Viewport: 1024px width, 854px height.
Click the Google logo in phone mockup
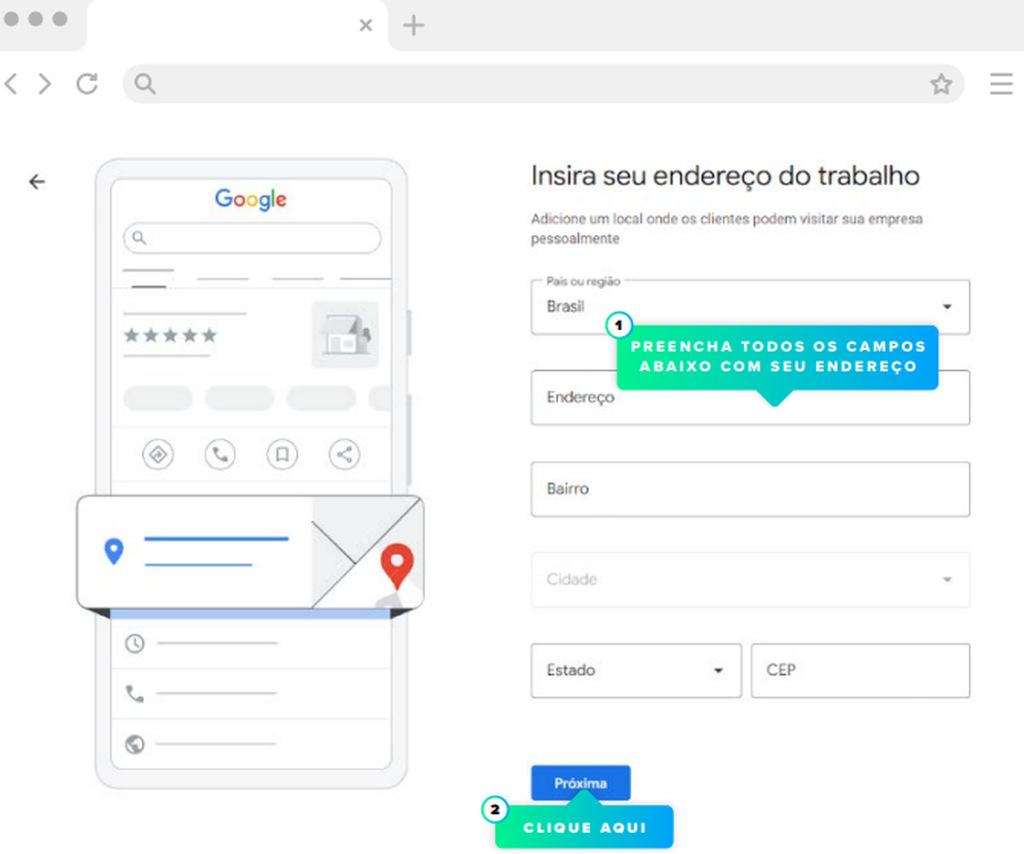(251, 199)
